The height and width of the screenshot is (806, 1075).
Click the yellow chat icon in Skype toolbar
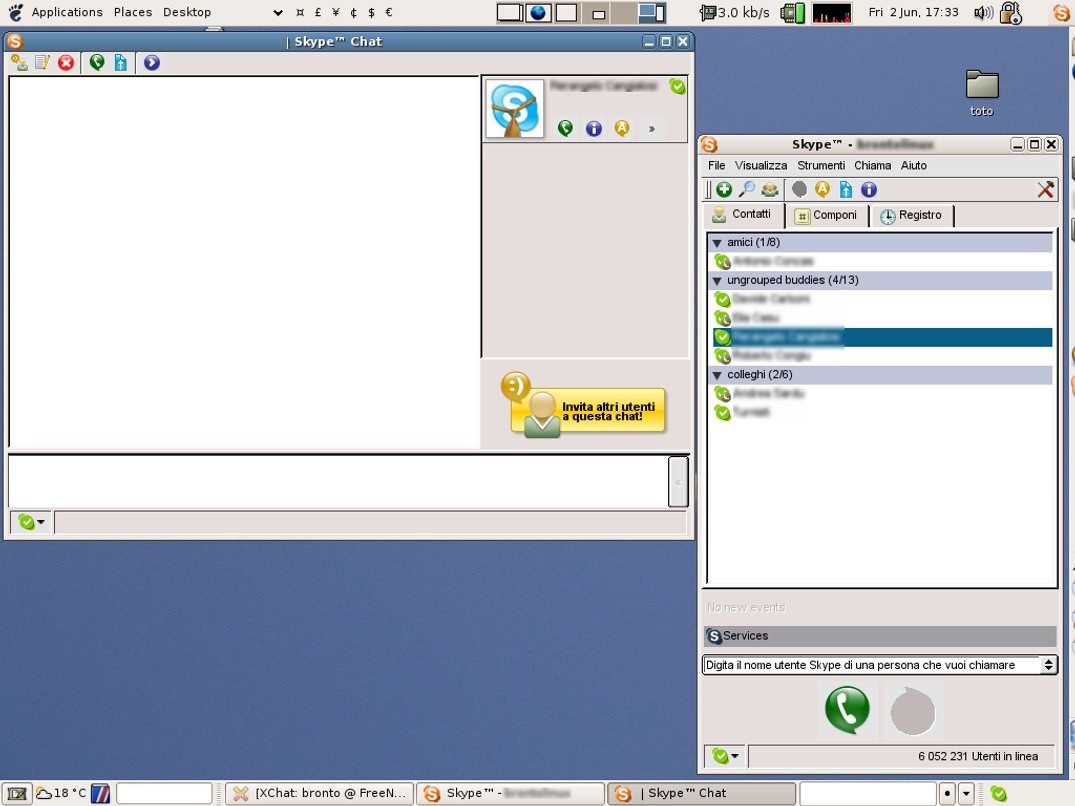[x=823, y=190]
